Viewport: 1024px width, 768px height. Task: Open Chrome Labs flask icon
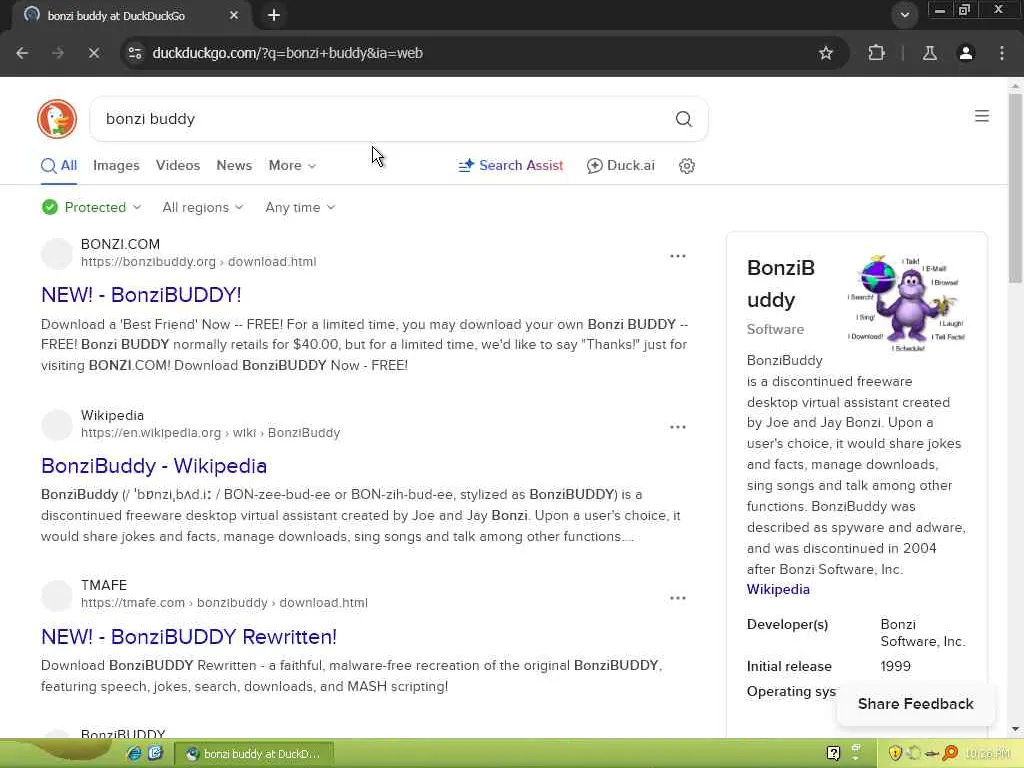(929, 53)
